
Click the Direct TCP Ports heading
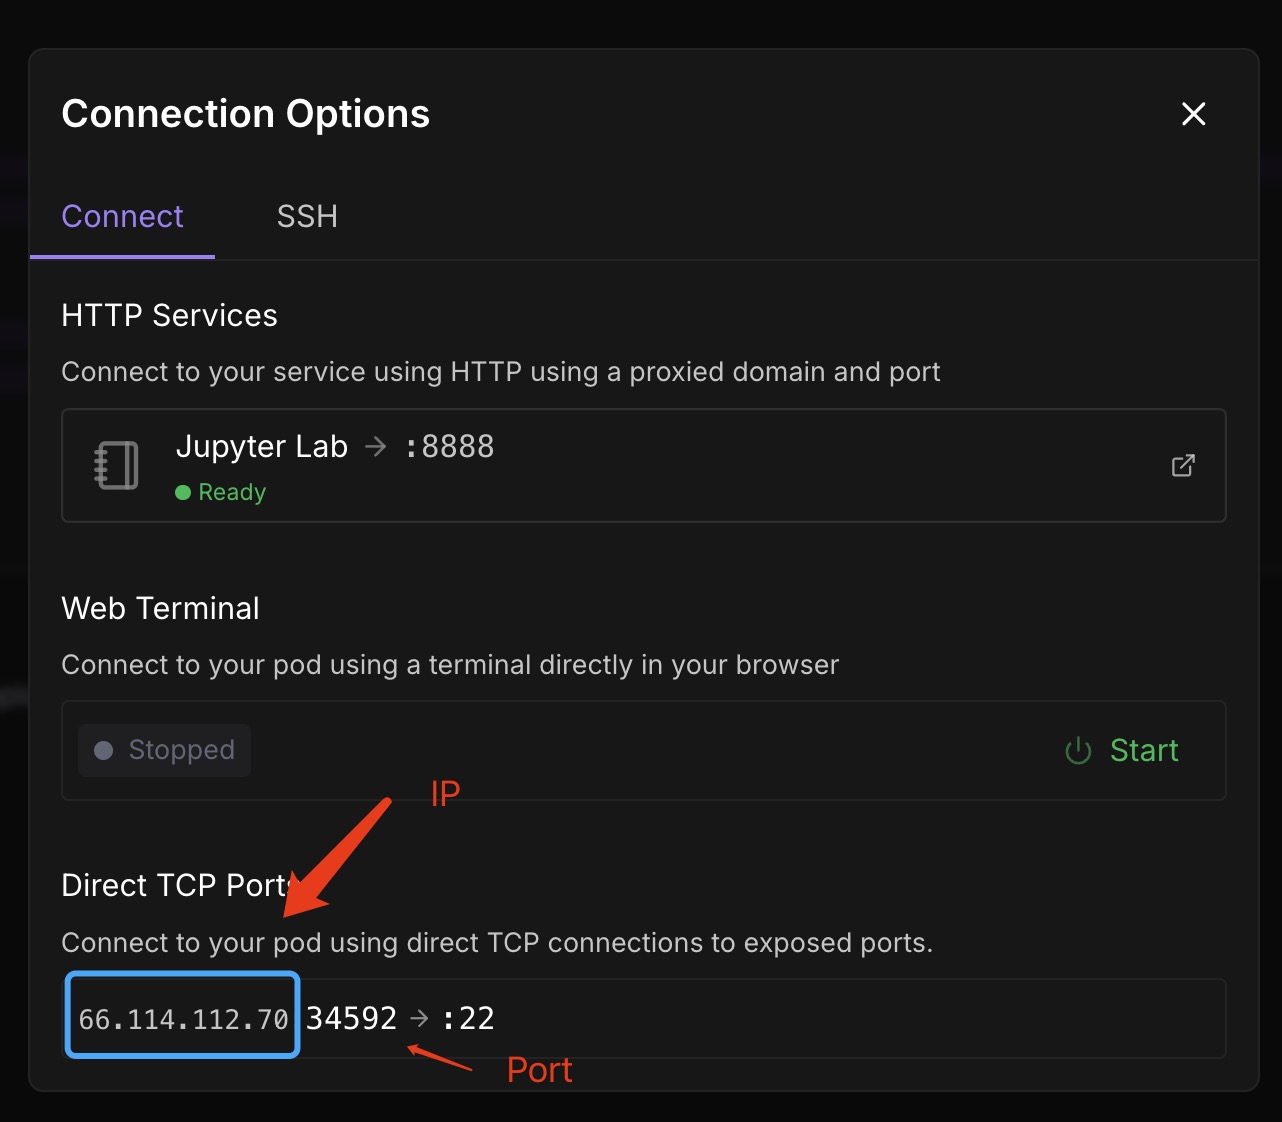[x=176, y=885]
